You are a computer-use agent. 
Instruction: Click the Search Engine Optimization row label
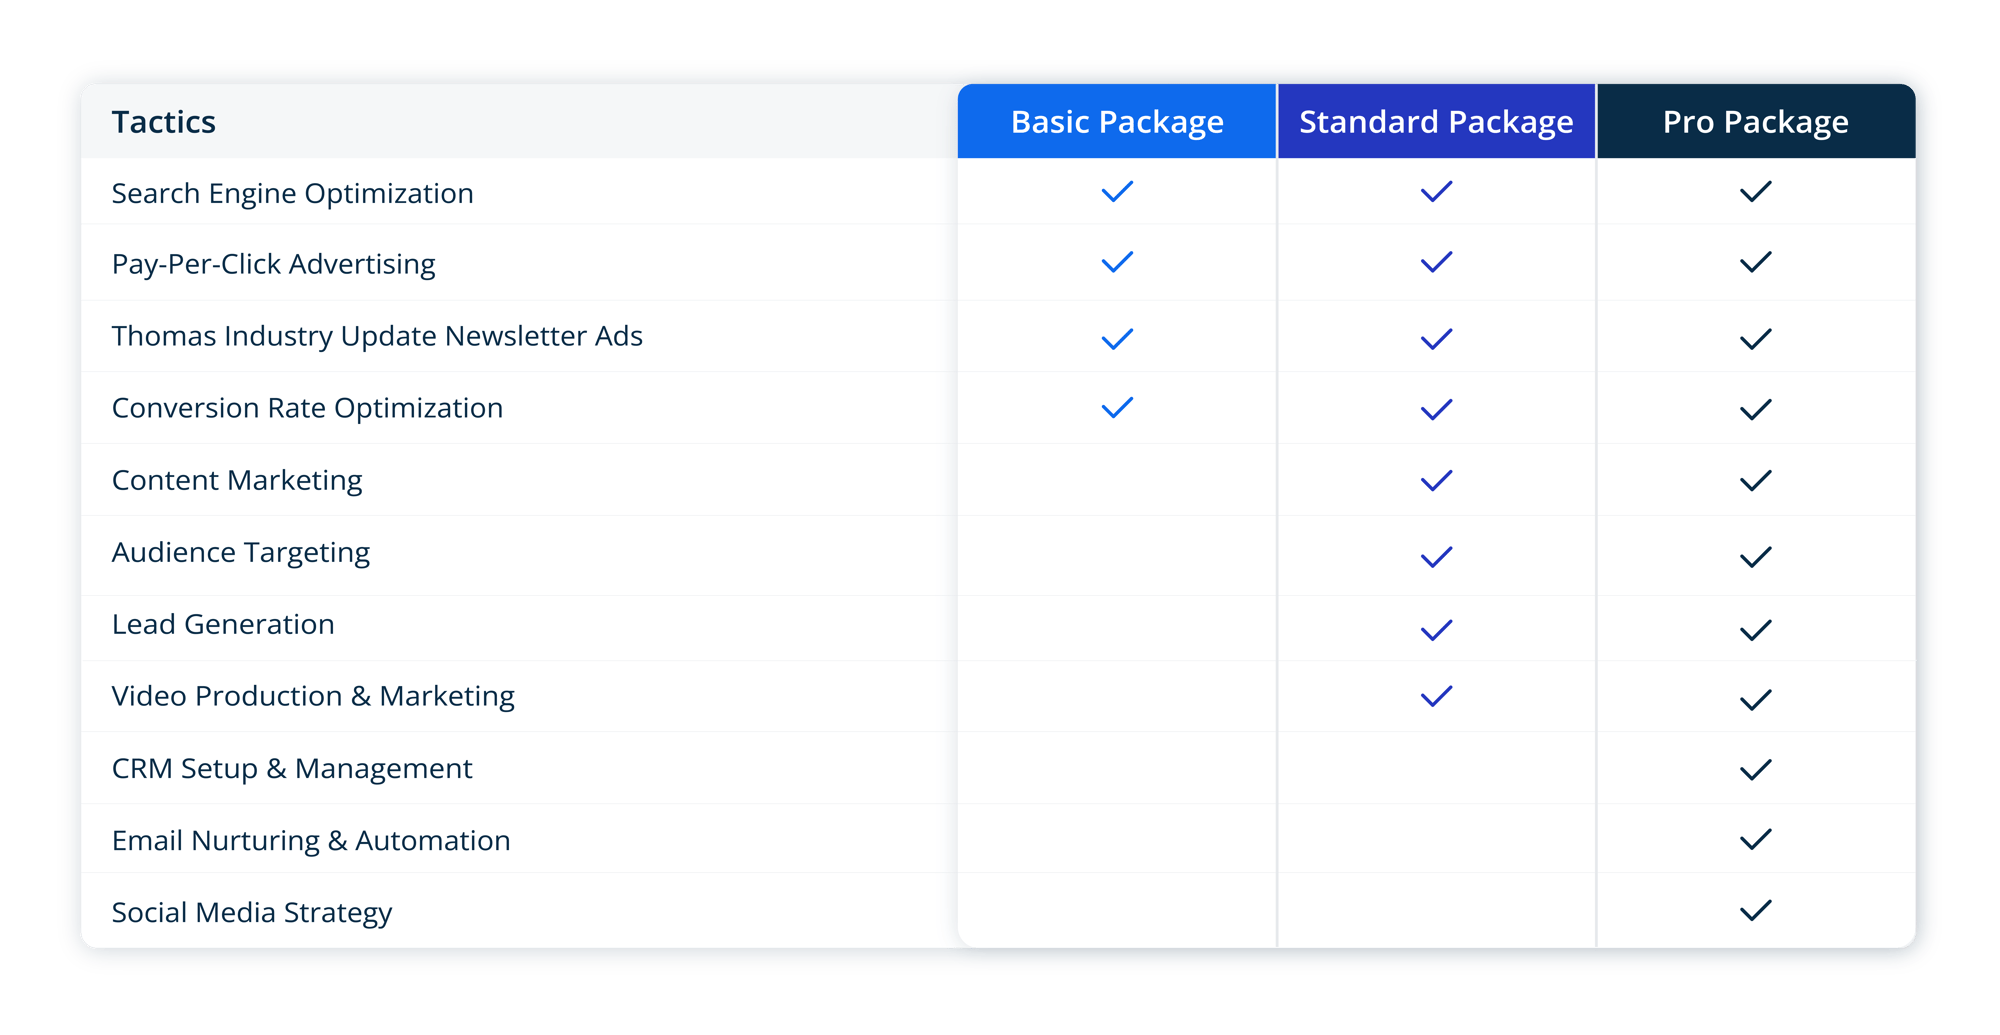pos(292,193)
